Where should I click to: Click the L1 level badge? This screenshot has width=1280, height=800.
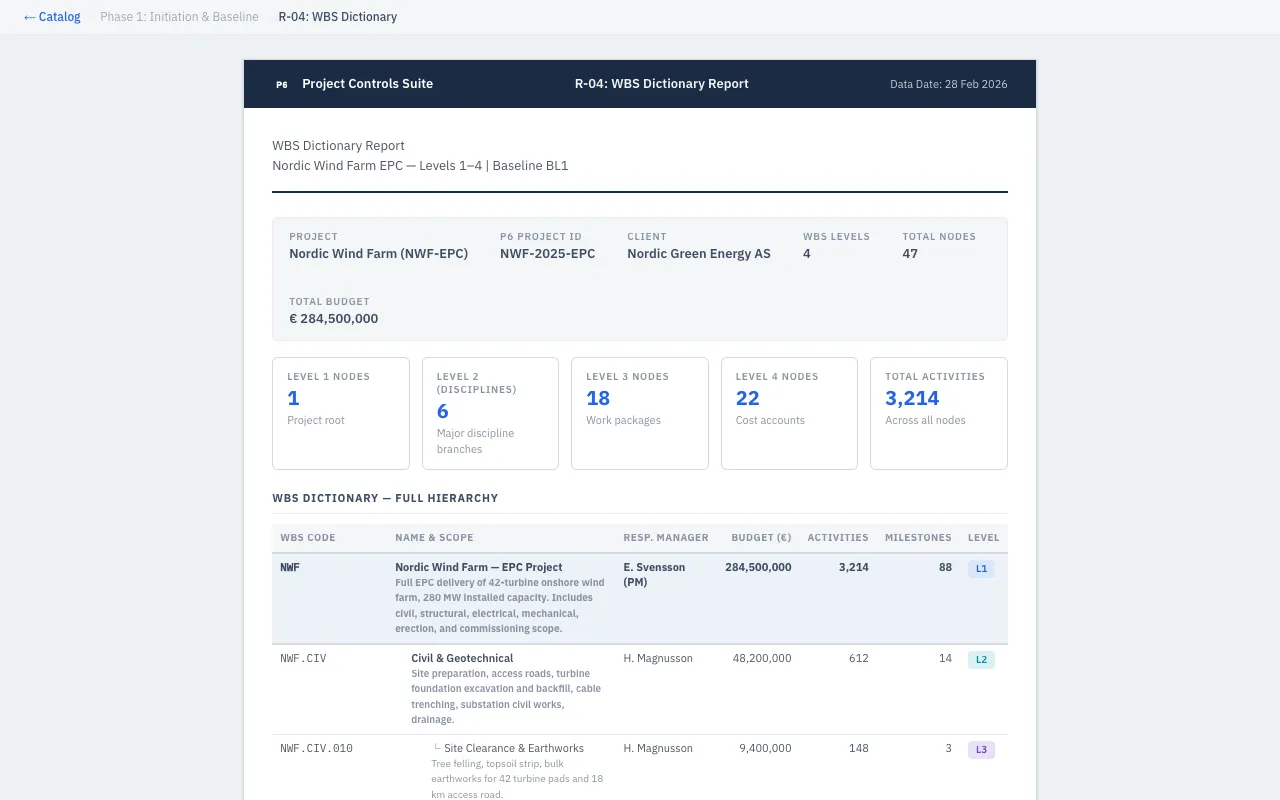coord(981,569)
